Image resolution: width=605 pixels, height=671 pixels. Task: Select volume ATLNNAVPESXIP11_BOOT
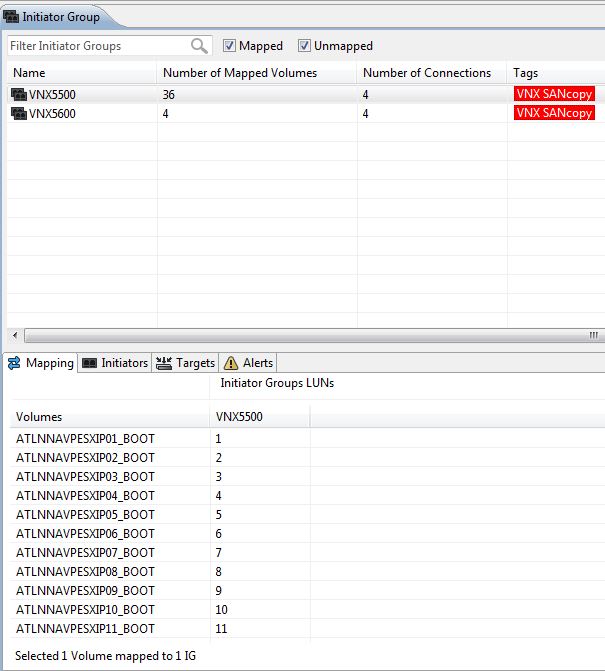(85, 629)
